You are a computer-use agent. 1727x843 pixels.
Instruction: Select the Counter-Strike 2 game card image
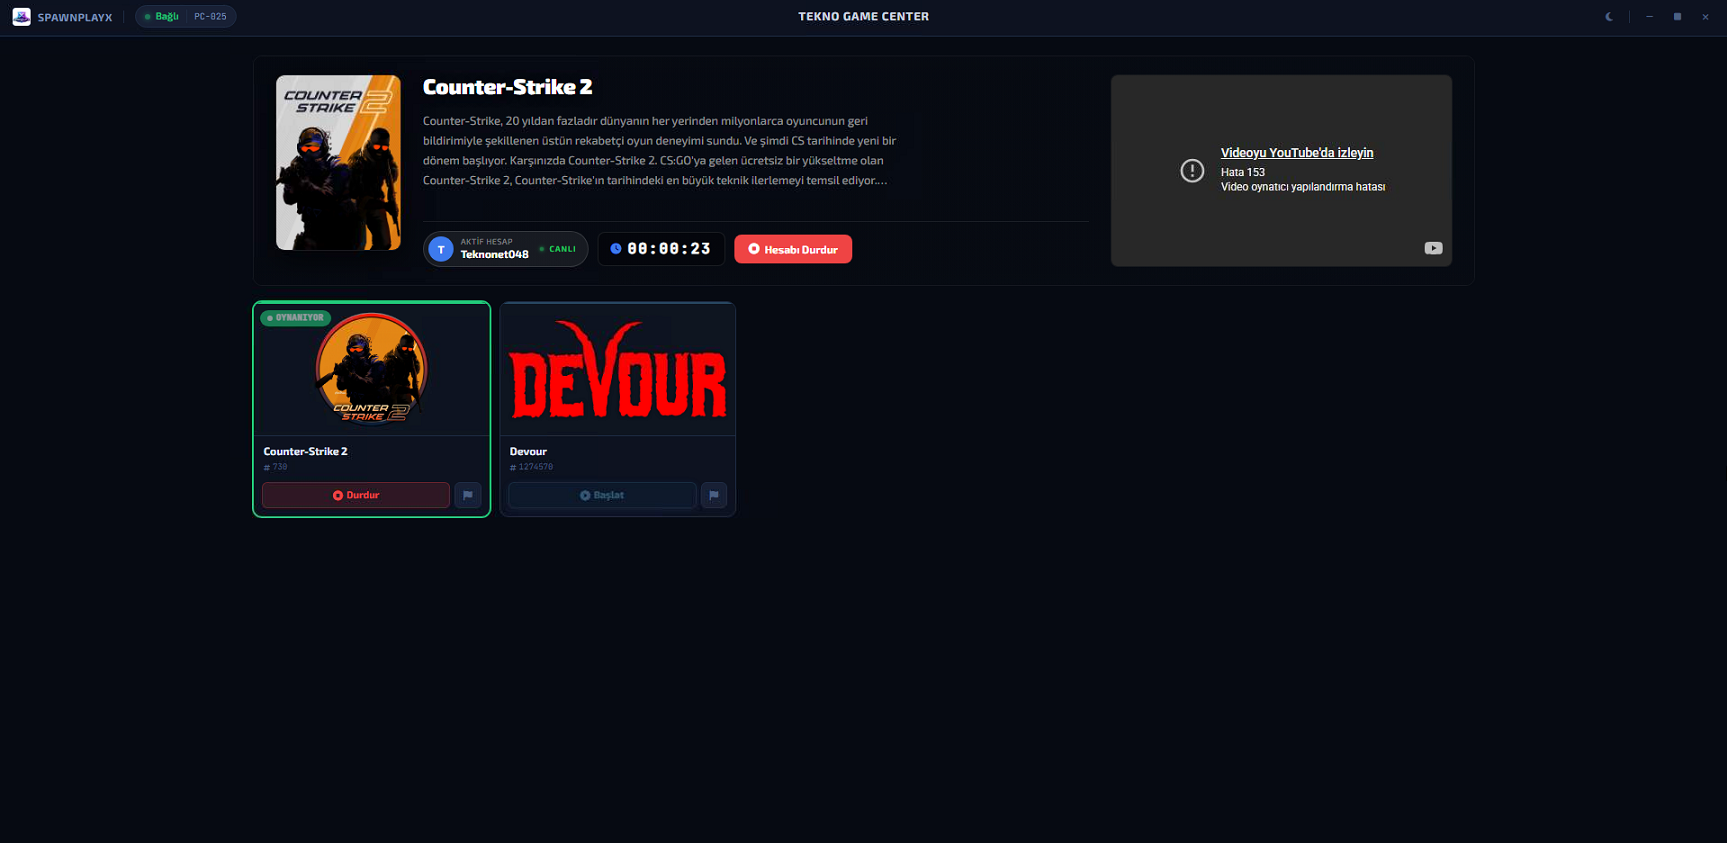[372, 369]
